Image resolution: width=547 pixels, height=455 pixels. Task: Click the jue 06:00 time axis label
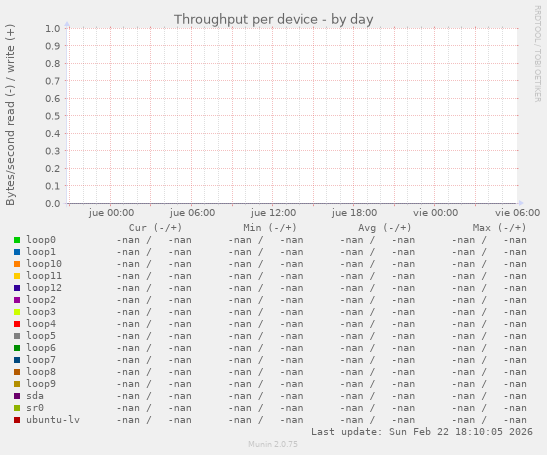click(192, 213)
